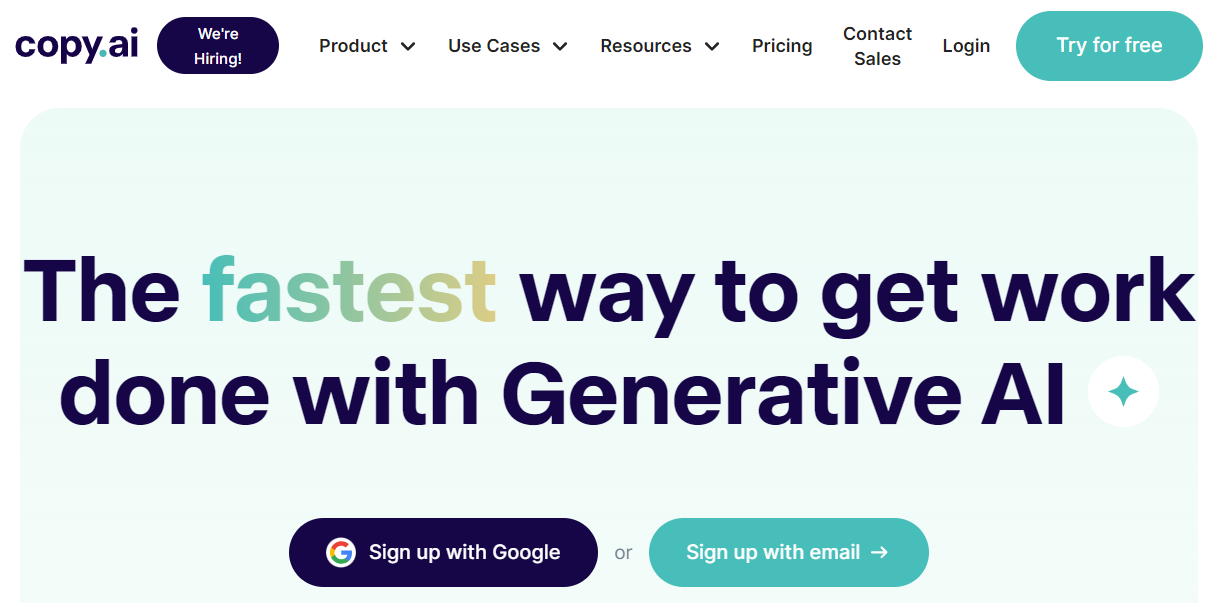Click the Login link
This screenshot has width=1217, height=603.
966,46
